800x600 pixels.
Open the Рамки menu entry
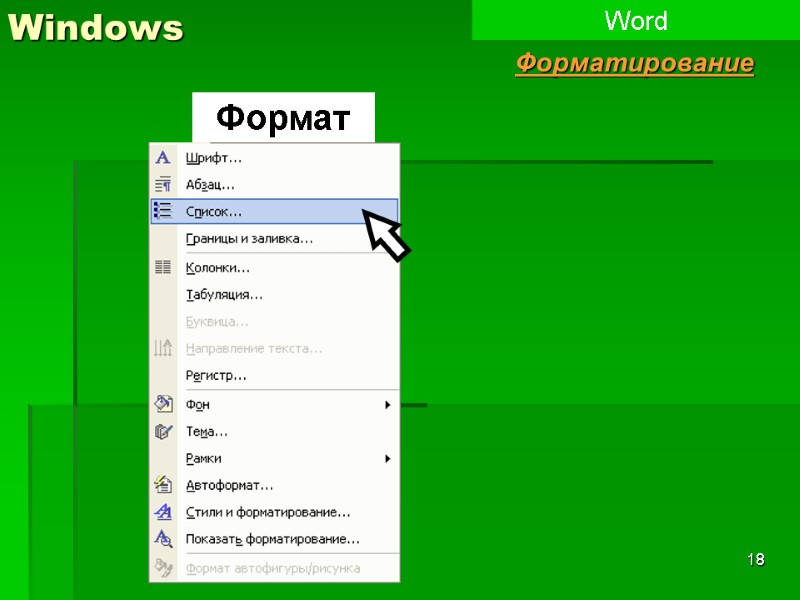(274, 458)
